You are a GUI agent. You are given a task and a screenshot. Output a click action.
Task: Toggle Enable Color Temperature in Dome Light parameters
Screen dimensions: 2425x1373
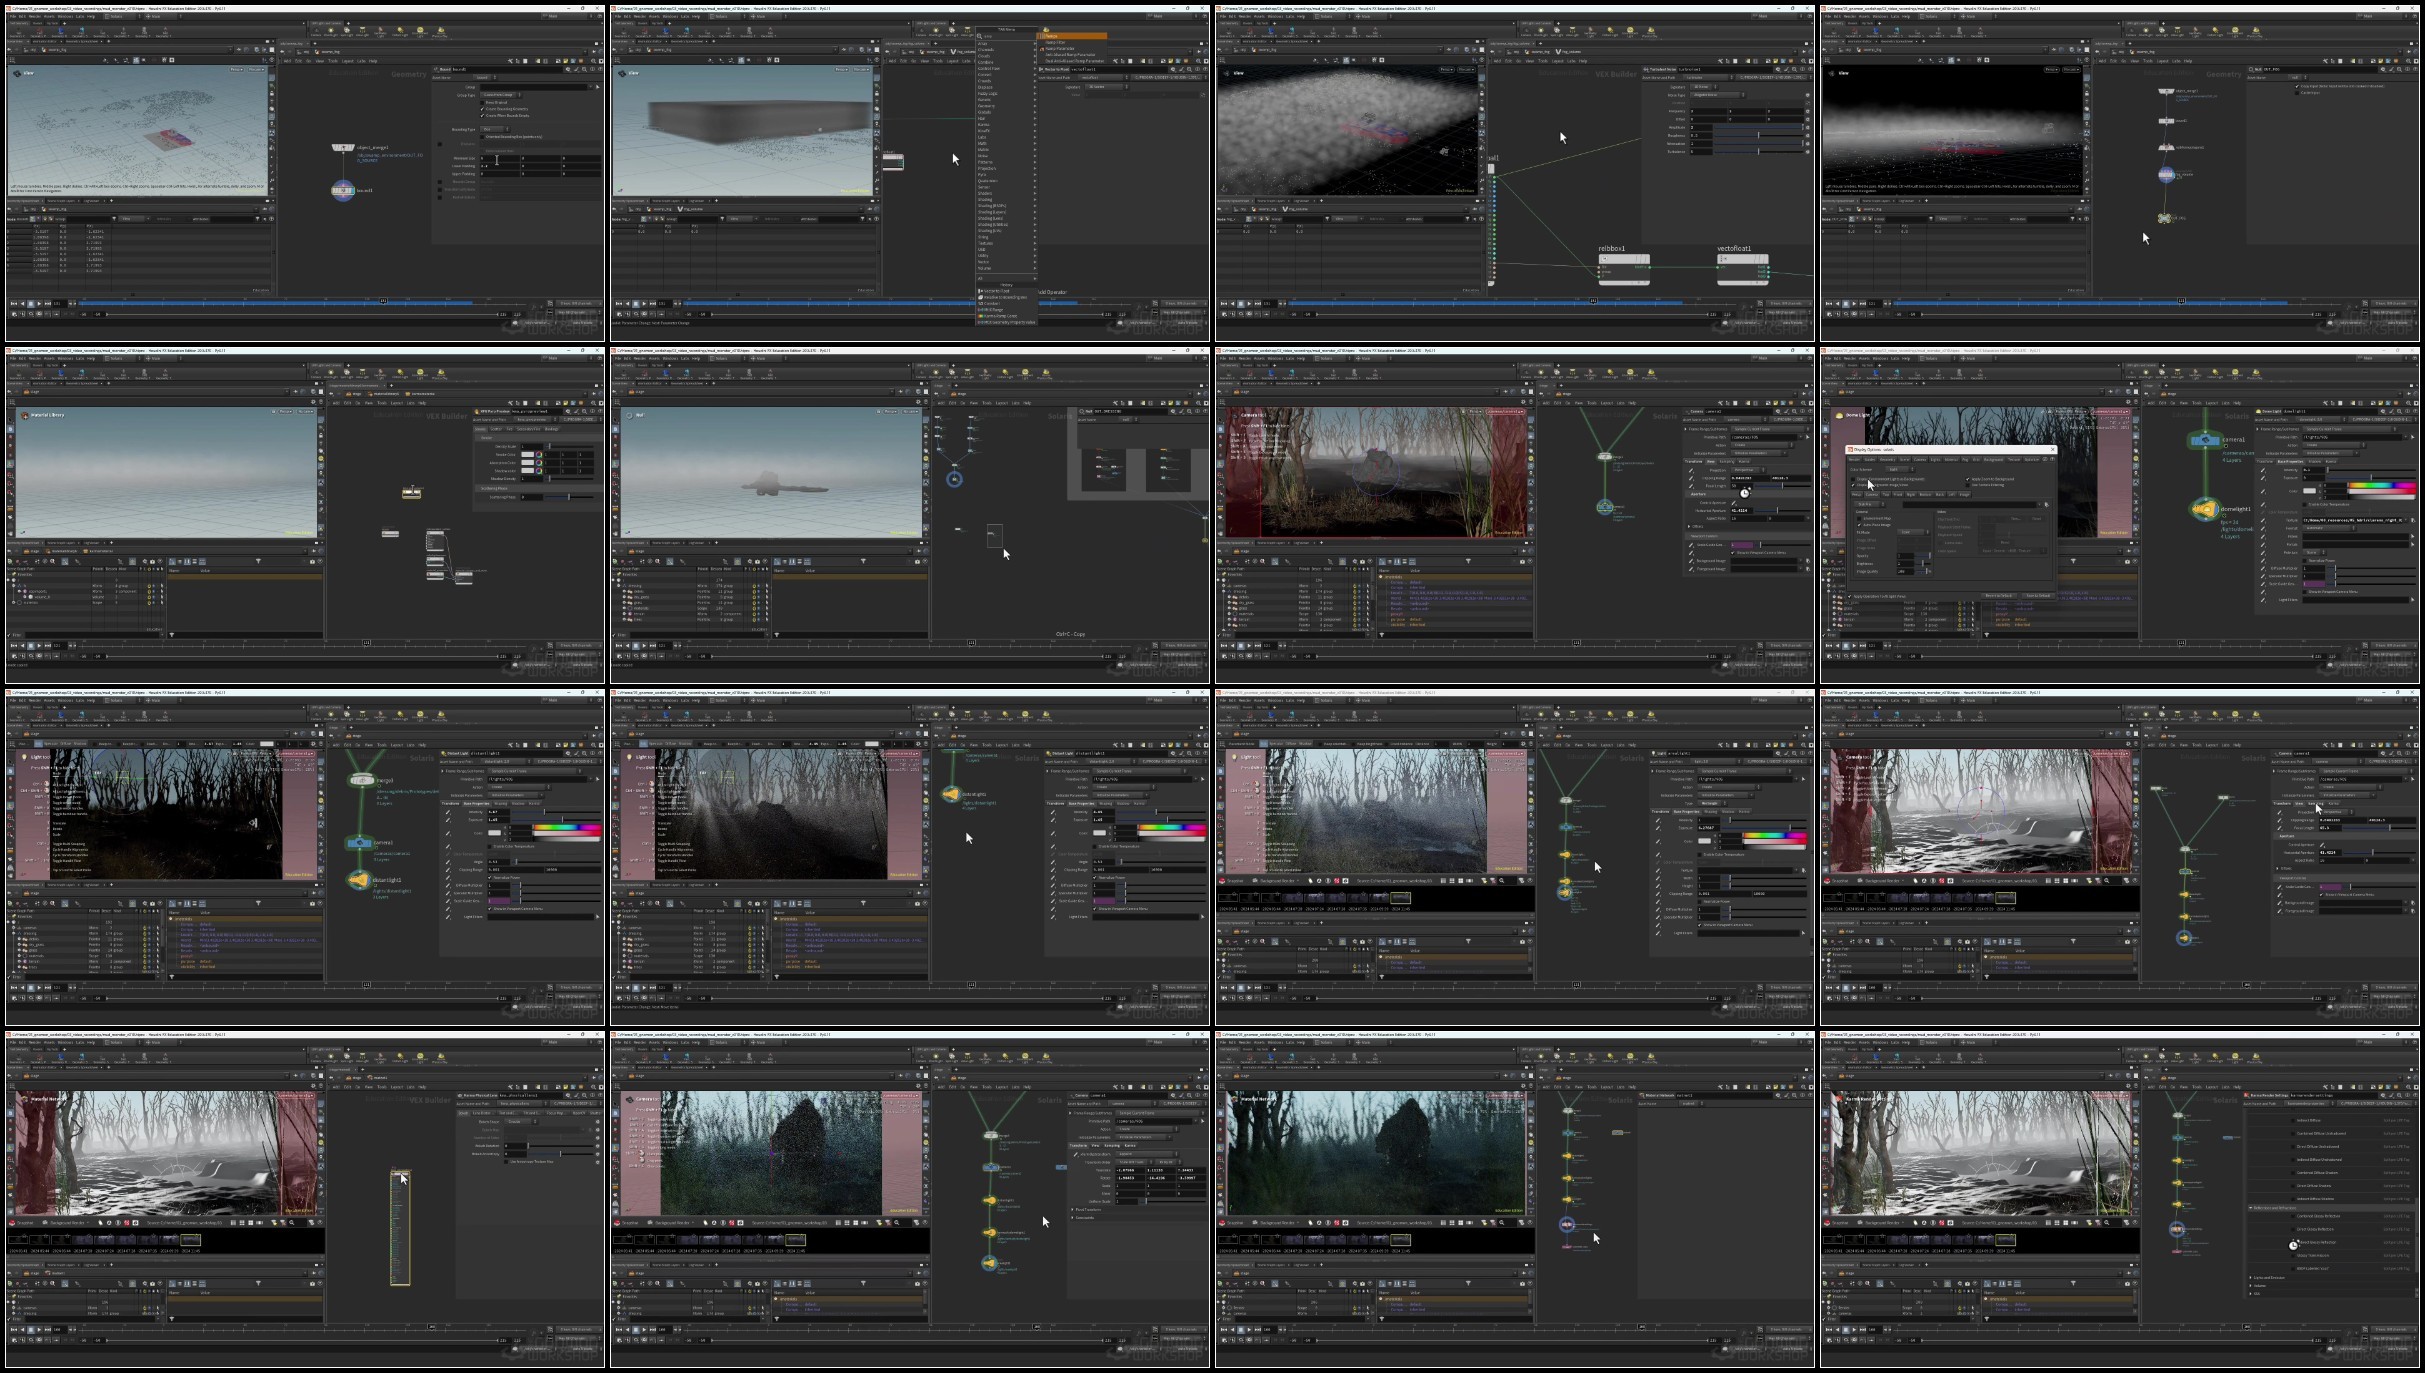(x=2304, y=504)
